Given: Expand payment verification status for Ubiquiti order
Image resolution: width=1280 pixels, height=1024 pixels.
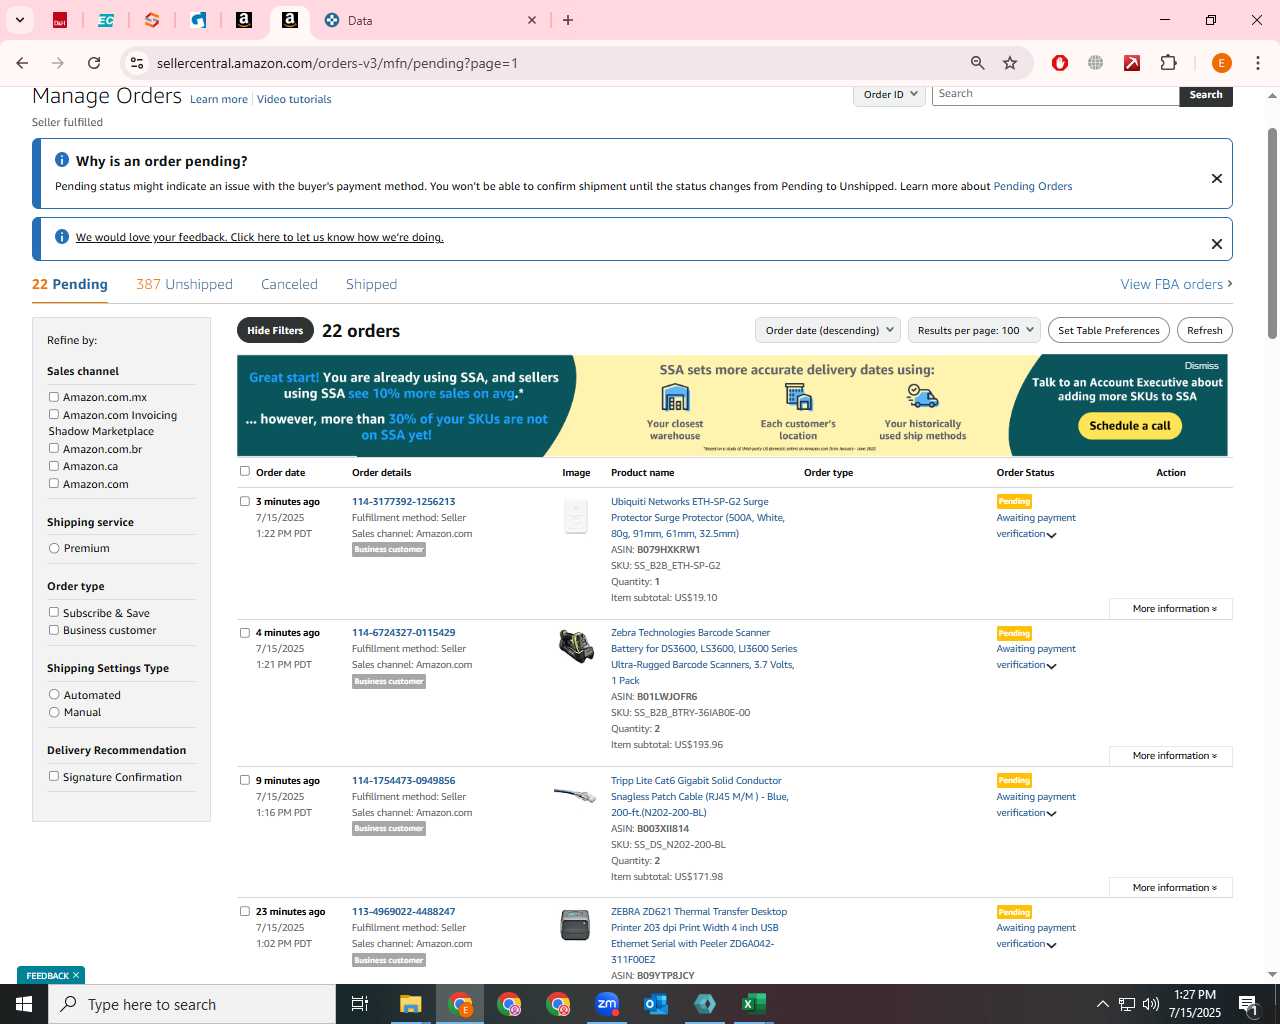Looking at the screenshot, I should [1051, 535].
